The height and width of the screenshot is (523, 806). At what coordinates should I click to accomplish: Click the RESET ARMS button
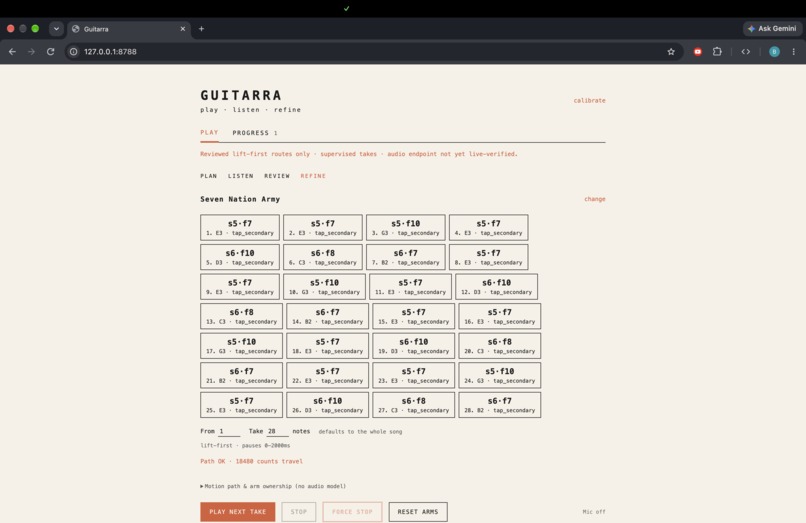[x=418, y=512]
